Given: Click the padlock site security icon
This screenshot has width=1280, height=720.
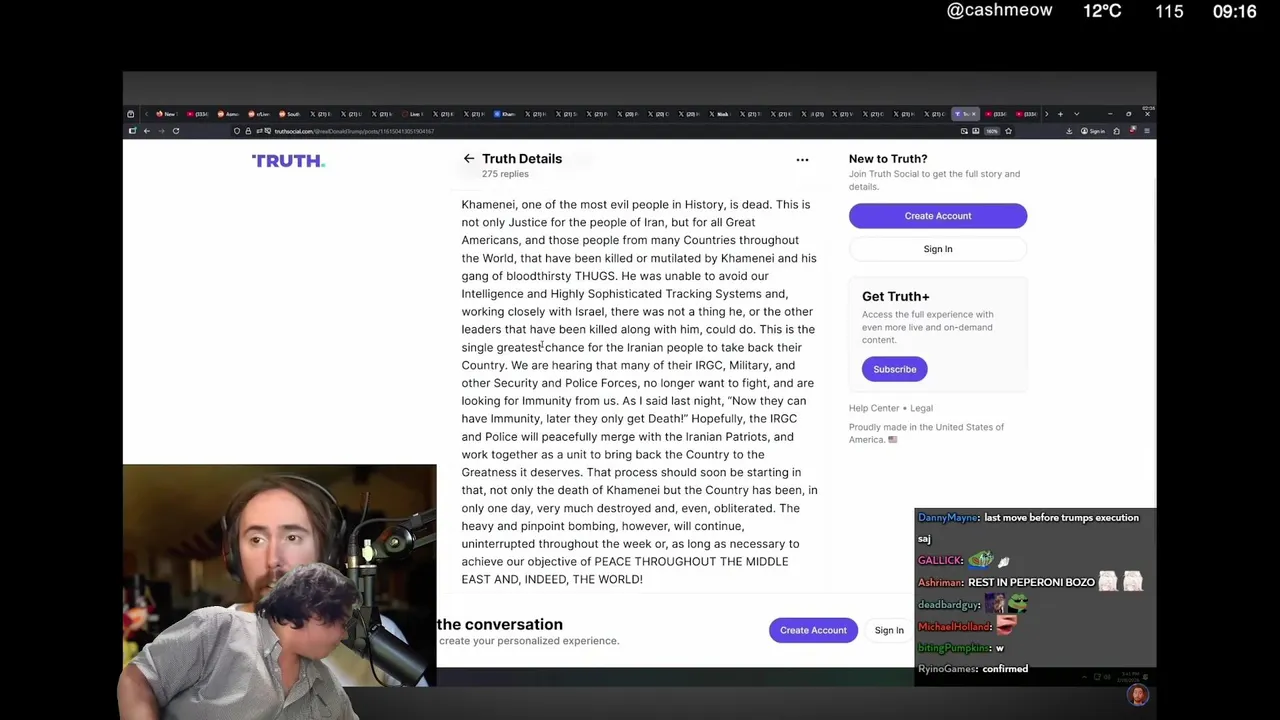Looking at the screenshot, I should 248,131.
